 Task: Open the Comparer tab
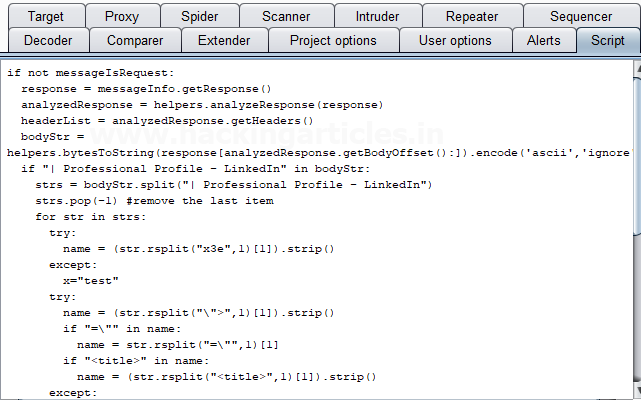coord(135,41)
